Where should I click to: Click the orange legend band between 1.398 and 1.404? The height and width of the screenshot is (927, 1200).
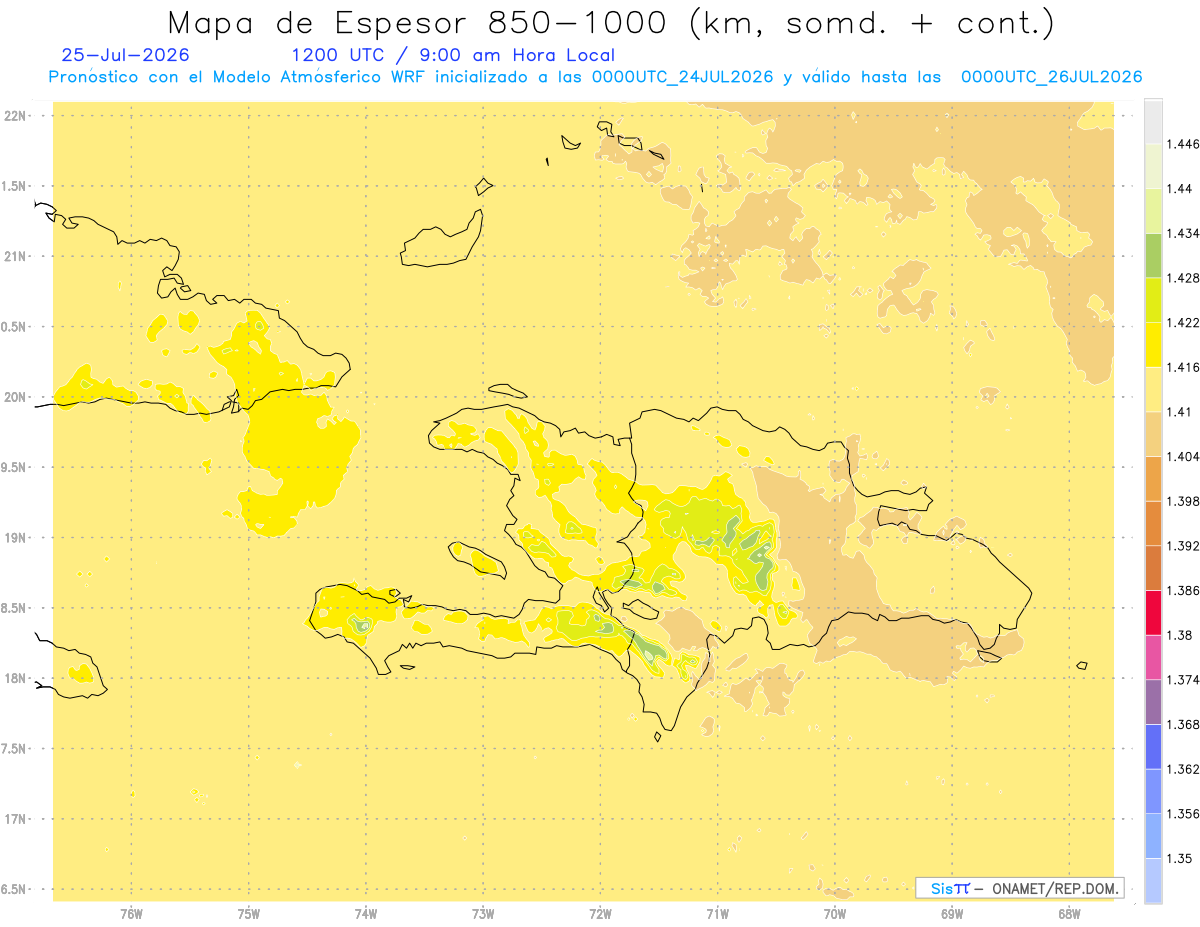[x=1153, y=479]
